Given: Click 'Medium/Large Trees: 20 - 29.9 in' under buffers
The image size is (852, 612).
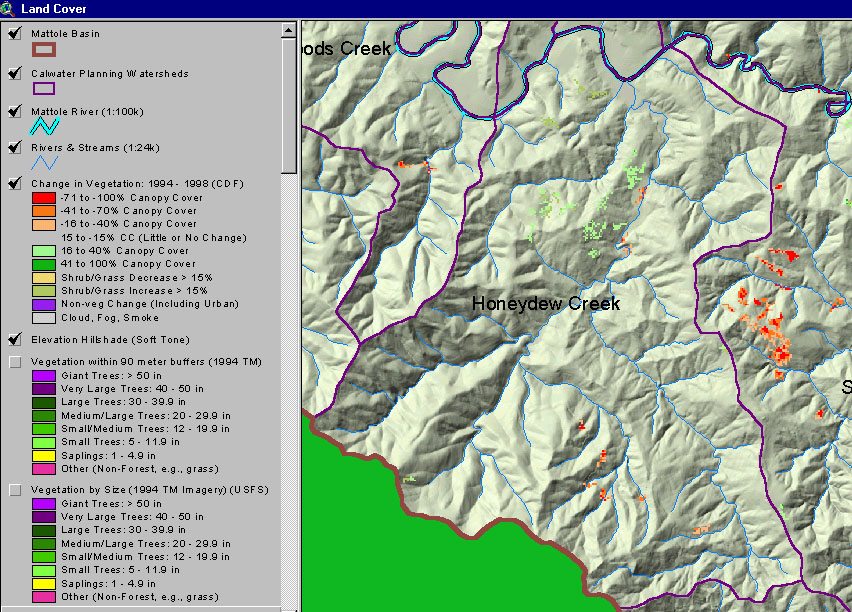Looking at the screenshot, I should pyautogui.click(x=146, y=416).
